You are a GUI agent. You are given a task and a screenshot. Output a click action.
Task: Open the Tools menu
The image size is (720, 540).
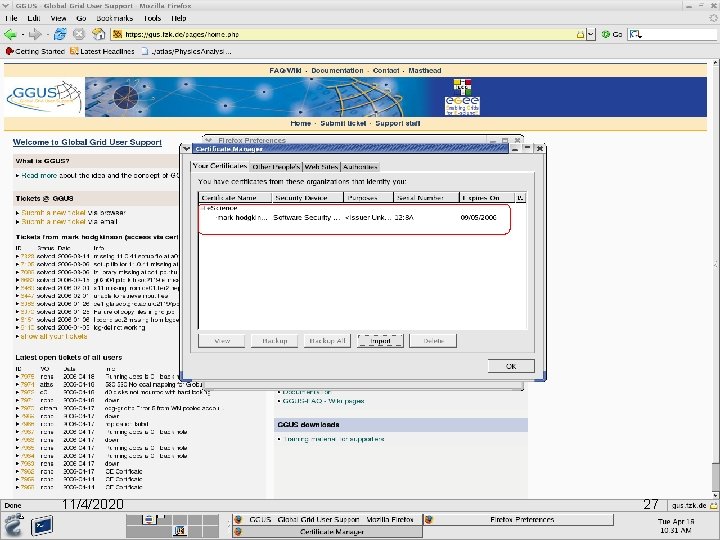[x=152, y=18]
